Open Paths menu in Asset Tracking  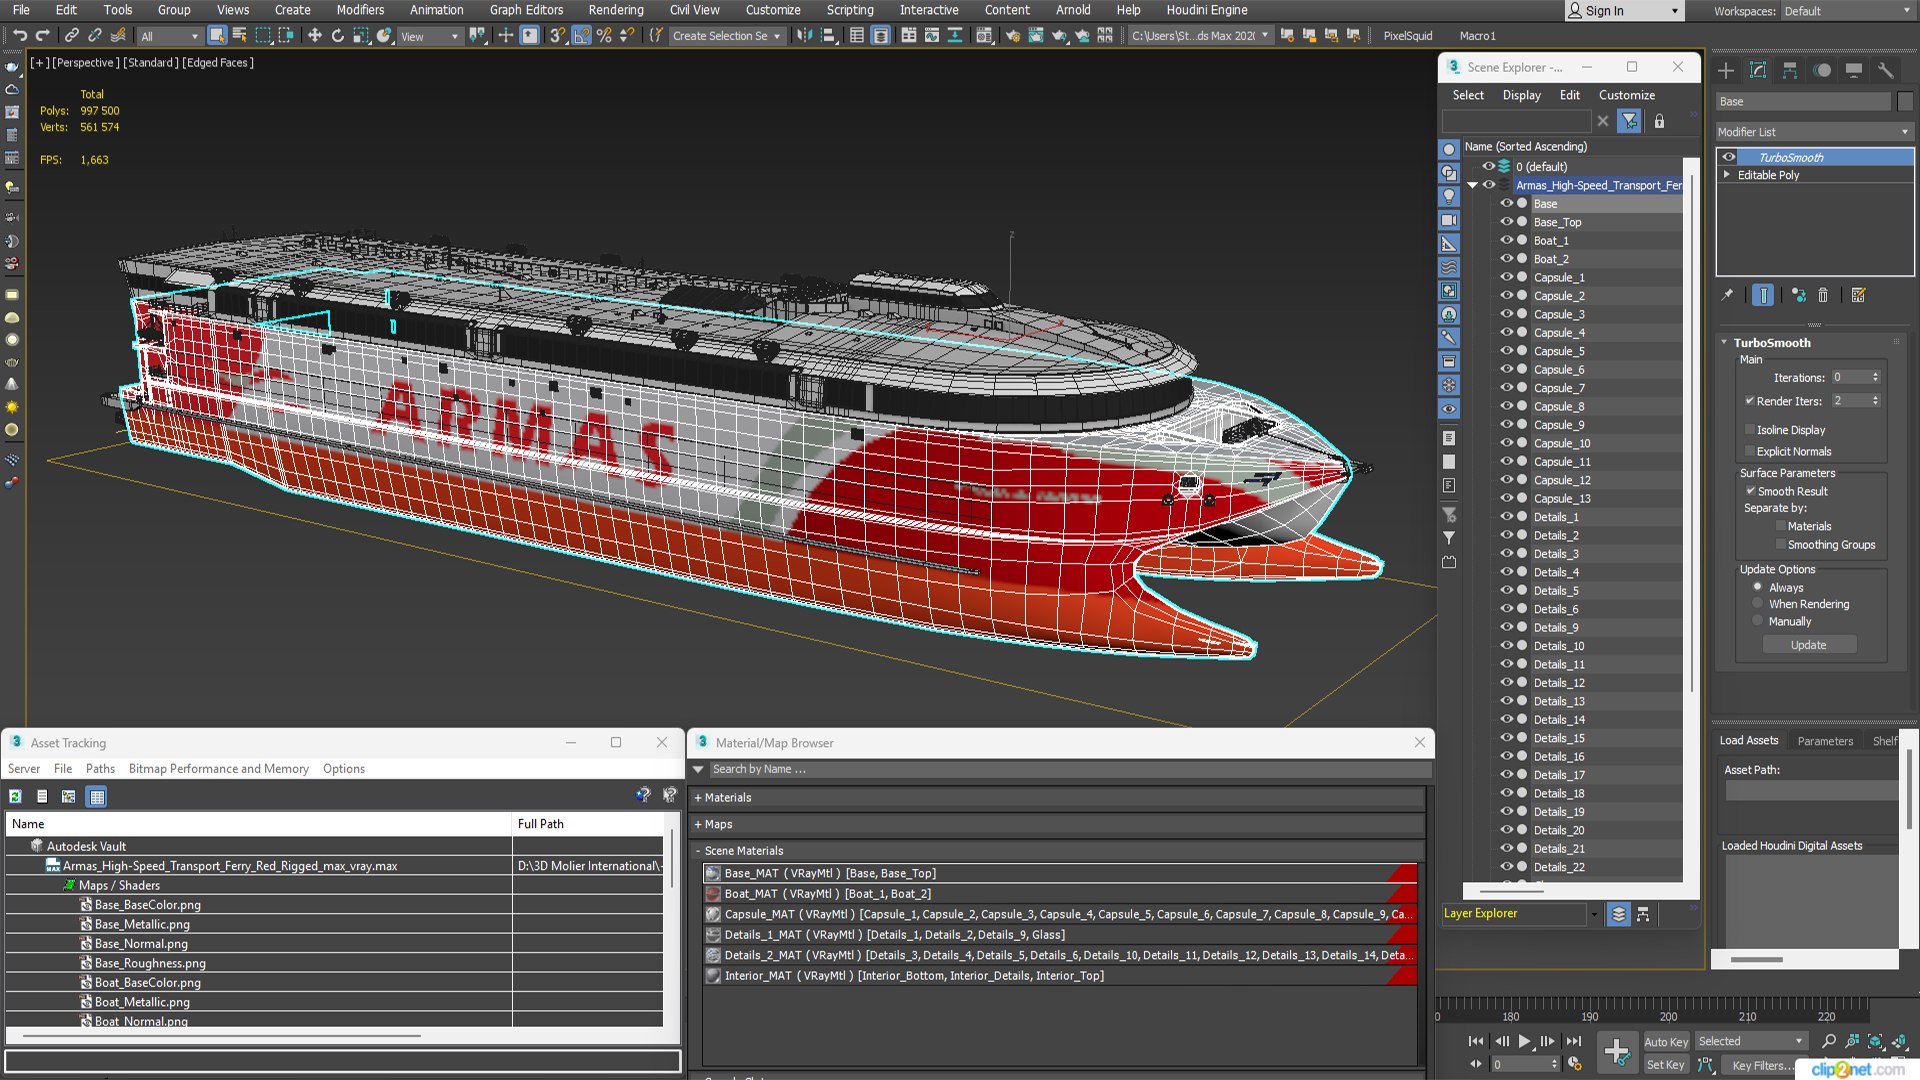(x=100, y=769)
